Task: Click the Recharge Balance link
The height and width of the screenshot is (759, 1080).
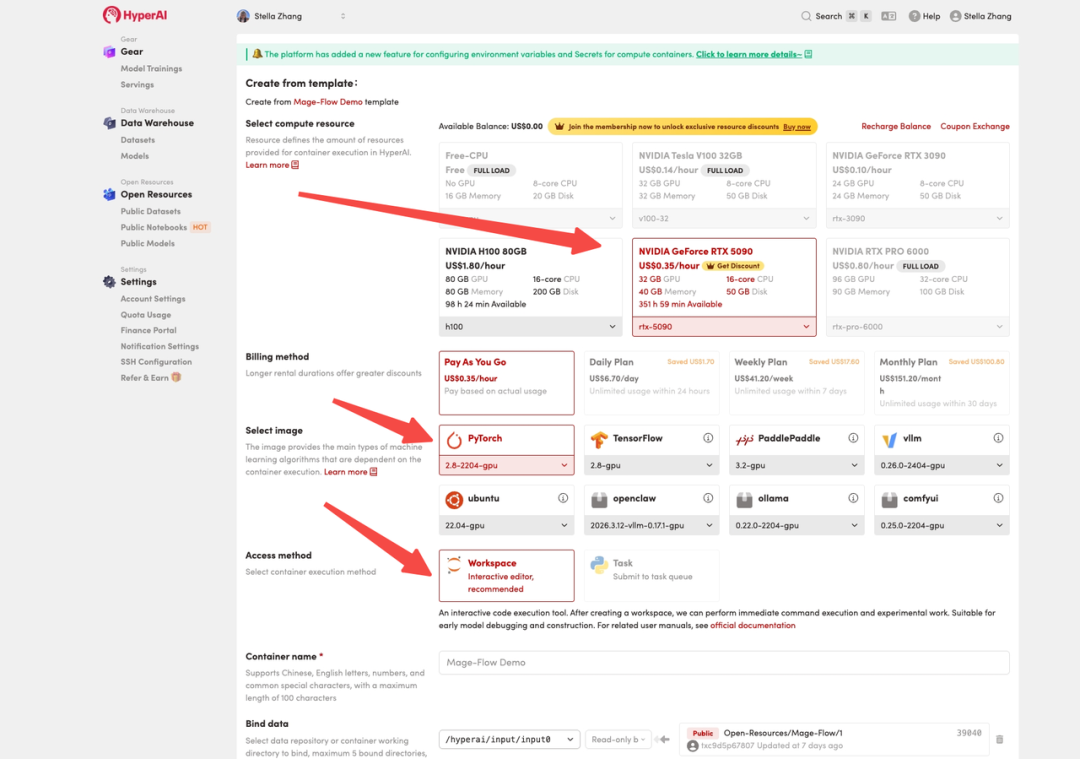Action: [x=895, y=126]
